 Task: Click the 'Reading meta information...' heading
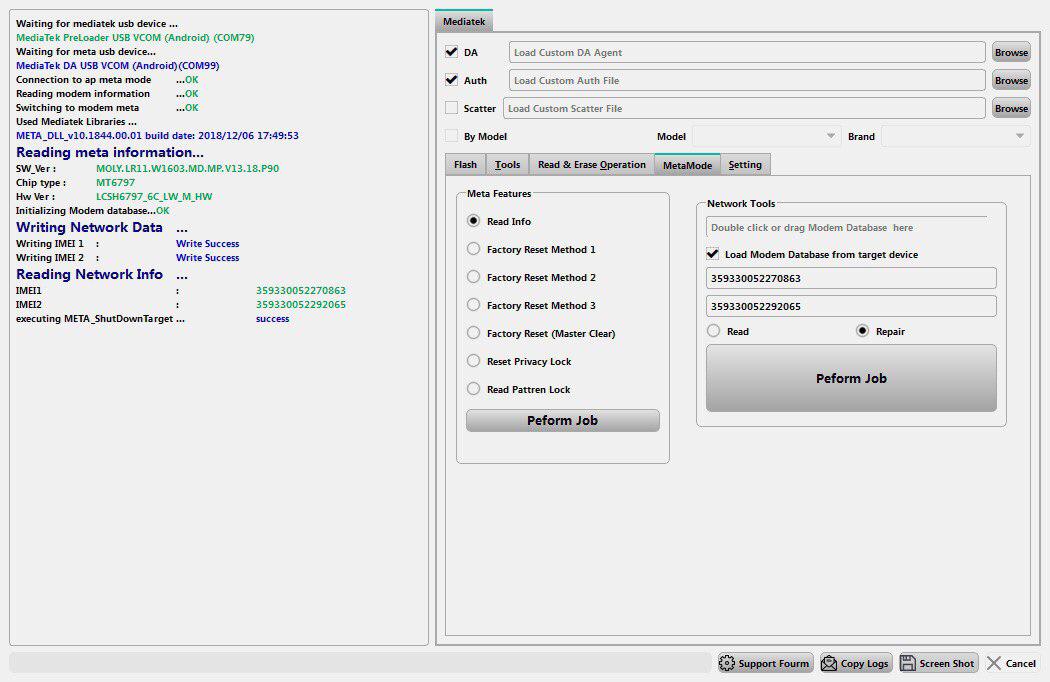(x=110, y=152)
